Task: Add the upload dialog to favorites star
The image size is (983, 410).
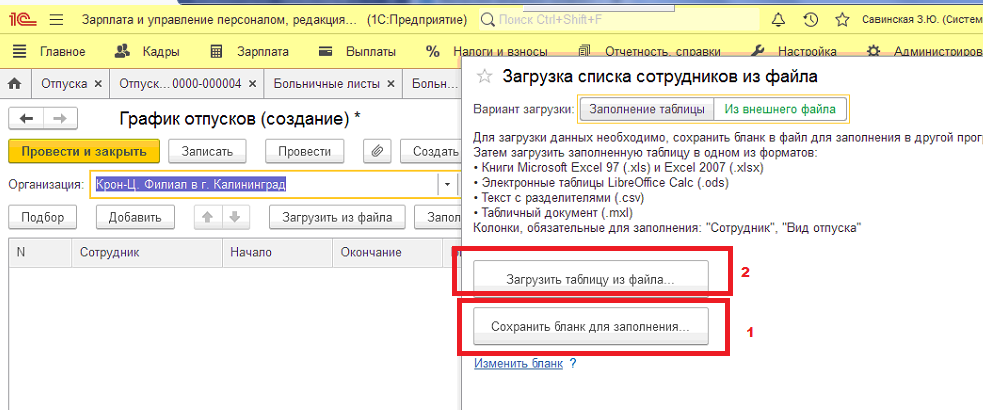Action: 485,76
